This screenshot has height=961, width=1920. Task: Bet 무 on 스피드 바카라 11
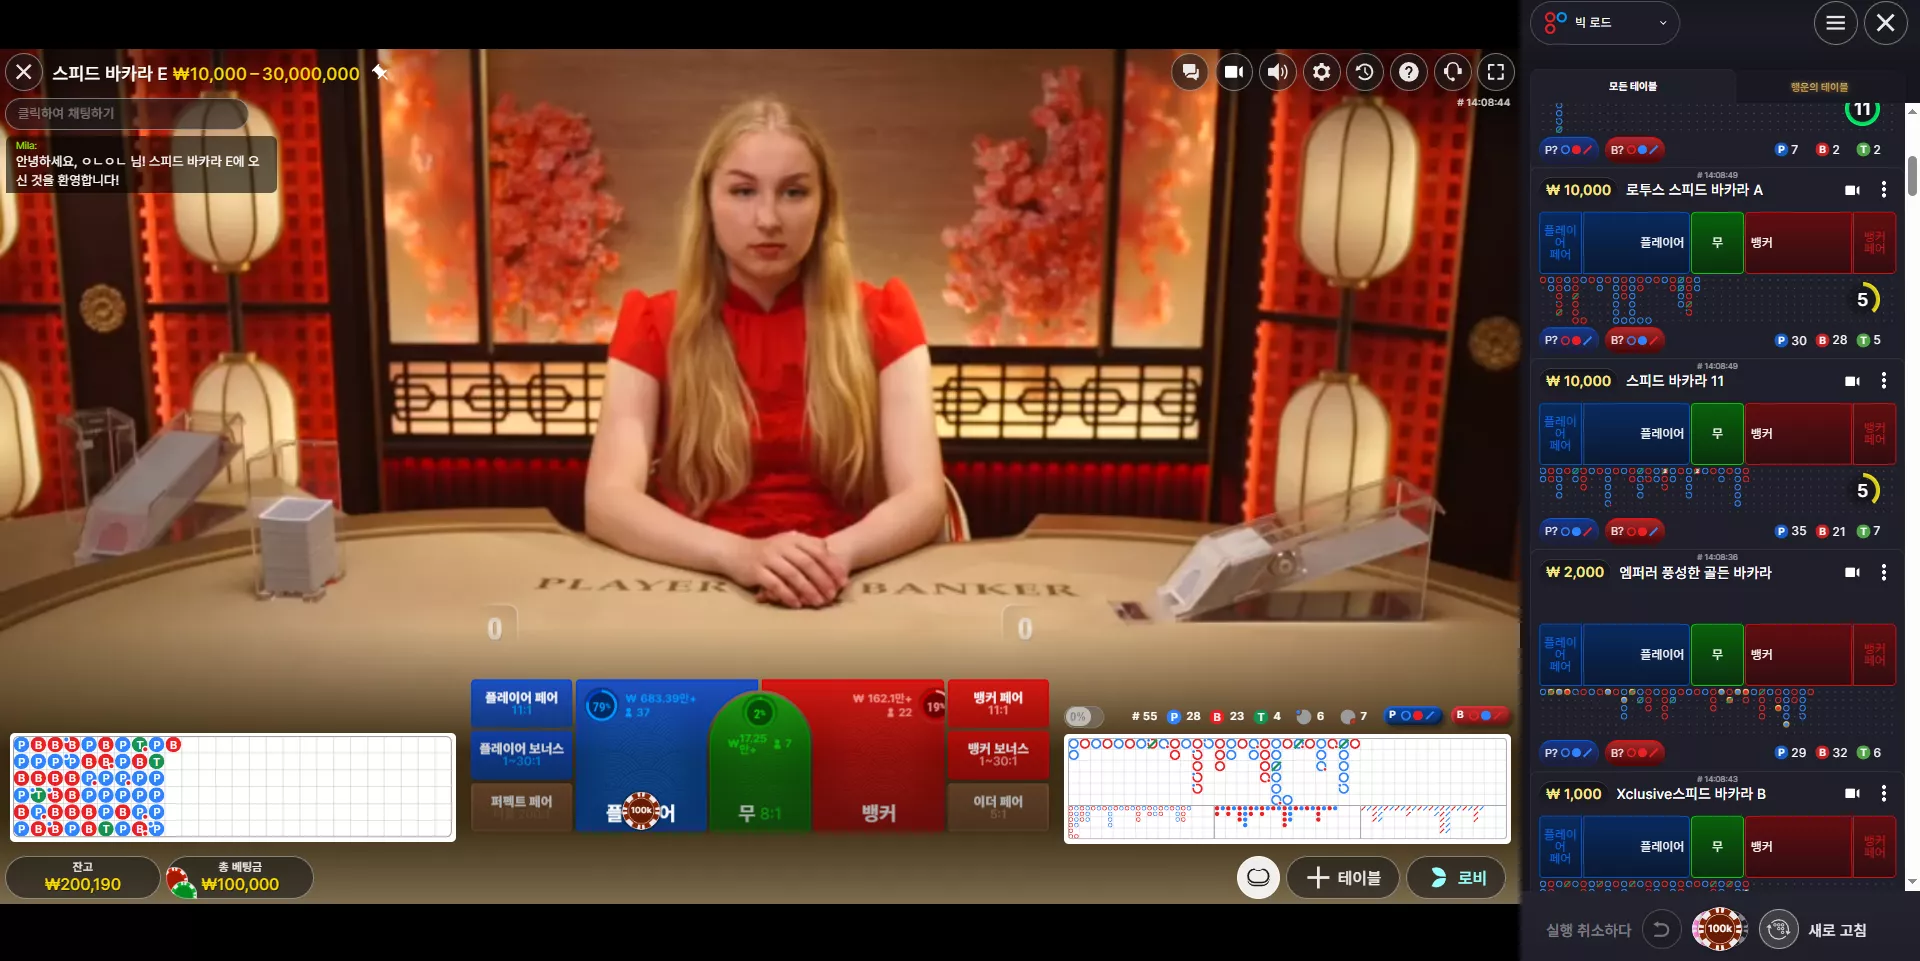(x=1717, y=433)
